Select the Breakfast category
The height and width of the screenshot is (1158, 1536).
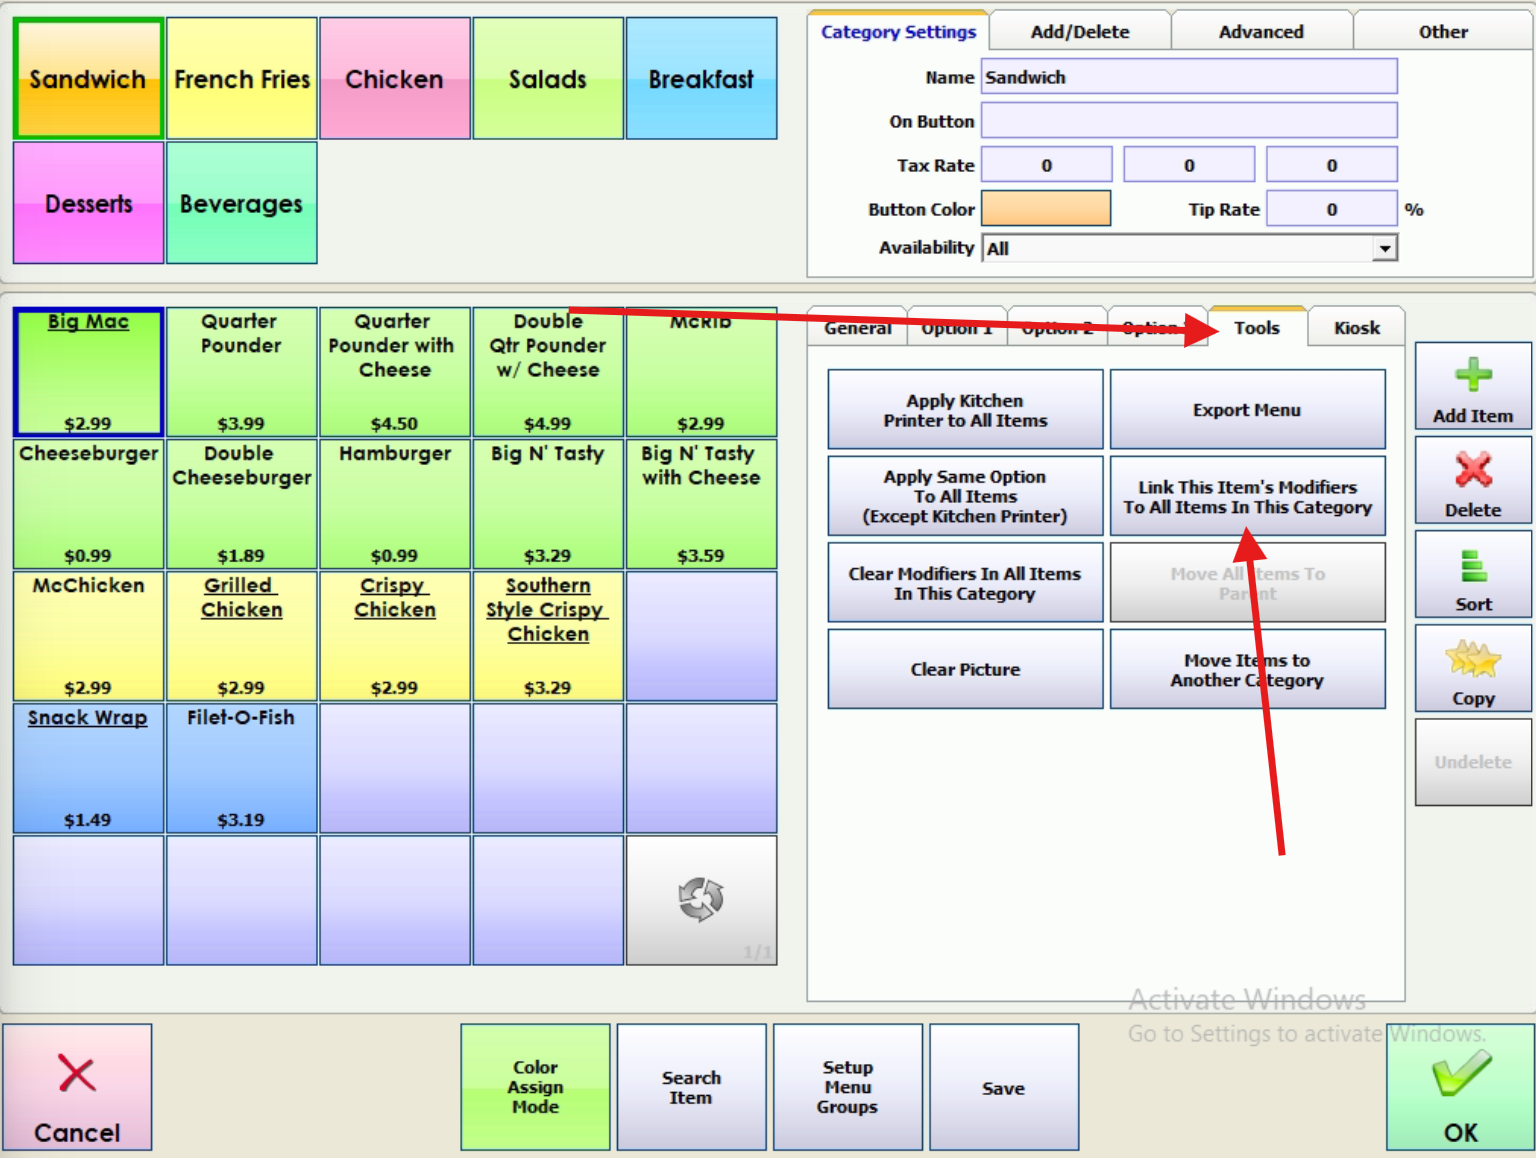701,78
